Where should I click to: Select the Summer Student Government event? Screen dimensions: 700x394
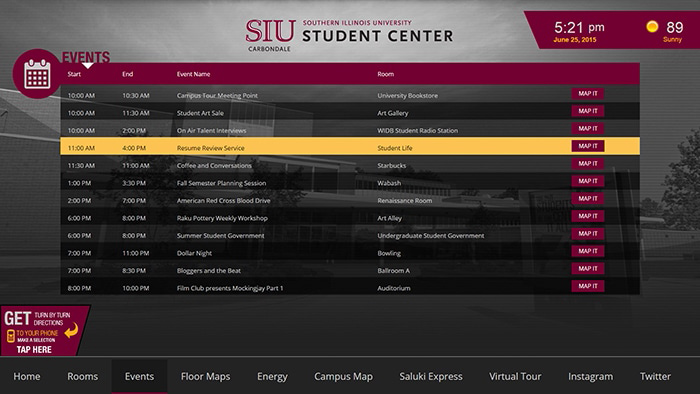coord(350,234)
